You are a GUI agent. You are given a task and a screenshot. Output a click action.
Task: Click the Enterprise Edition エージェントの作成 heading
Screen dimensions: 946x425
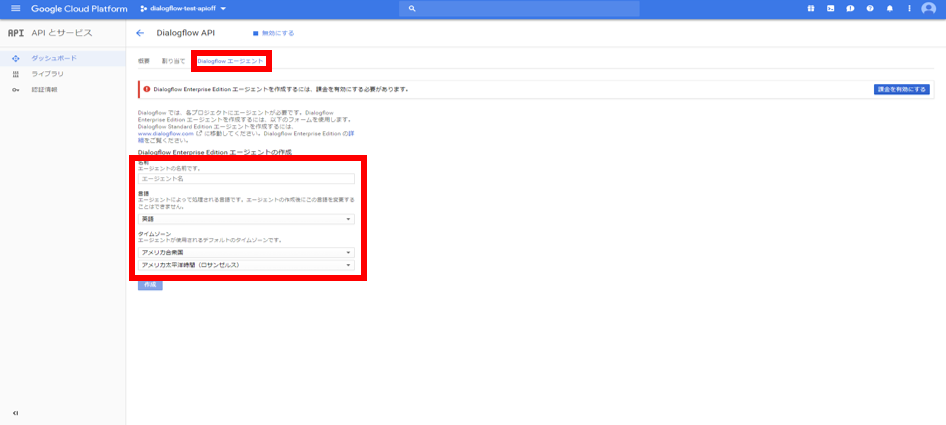coord(215,153)
